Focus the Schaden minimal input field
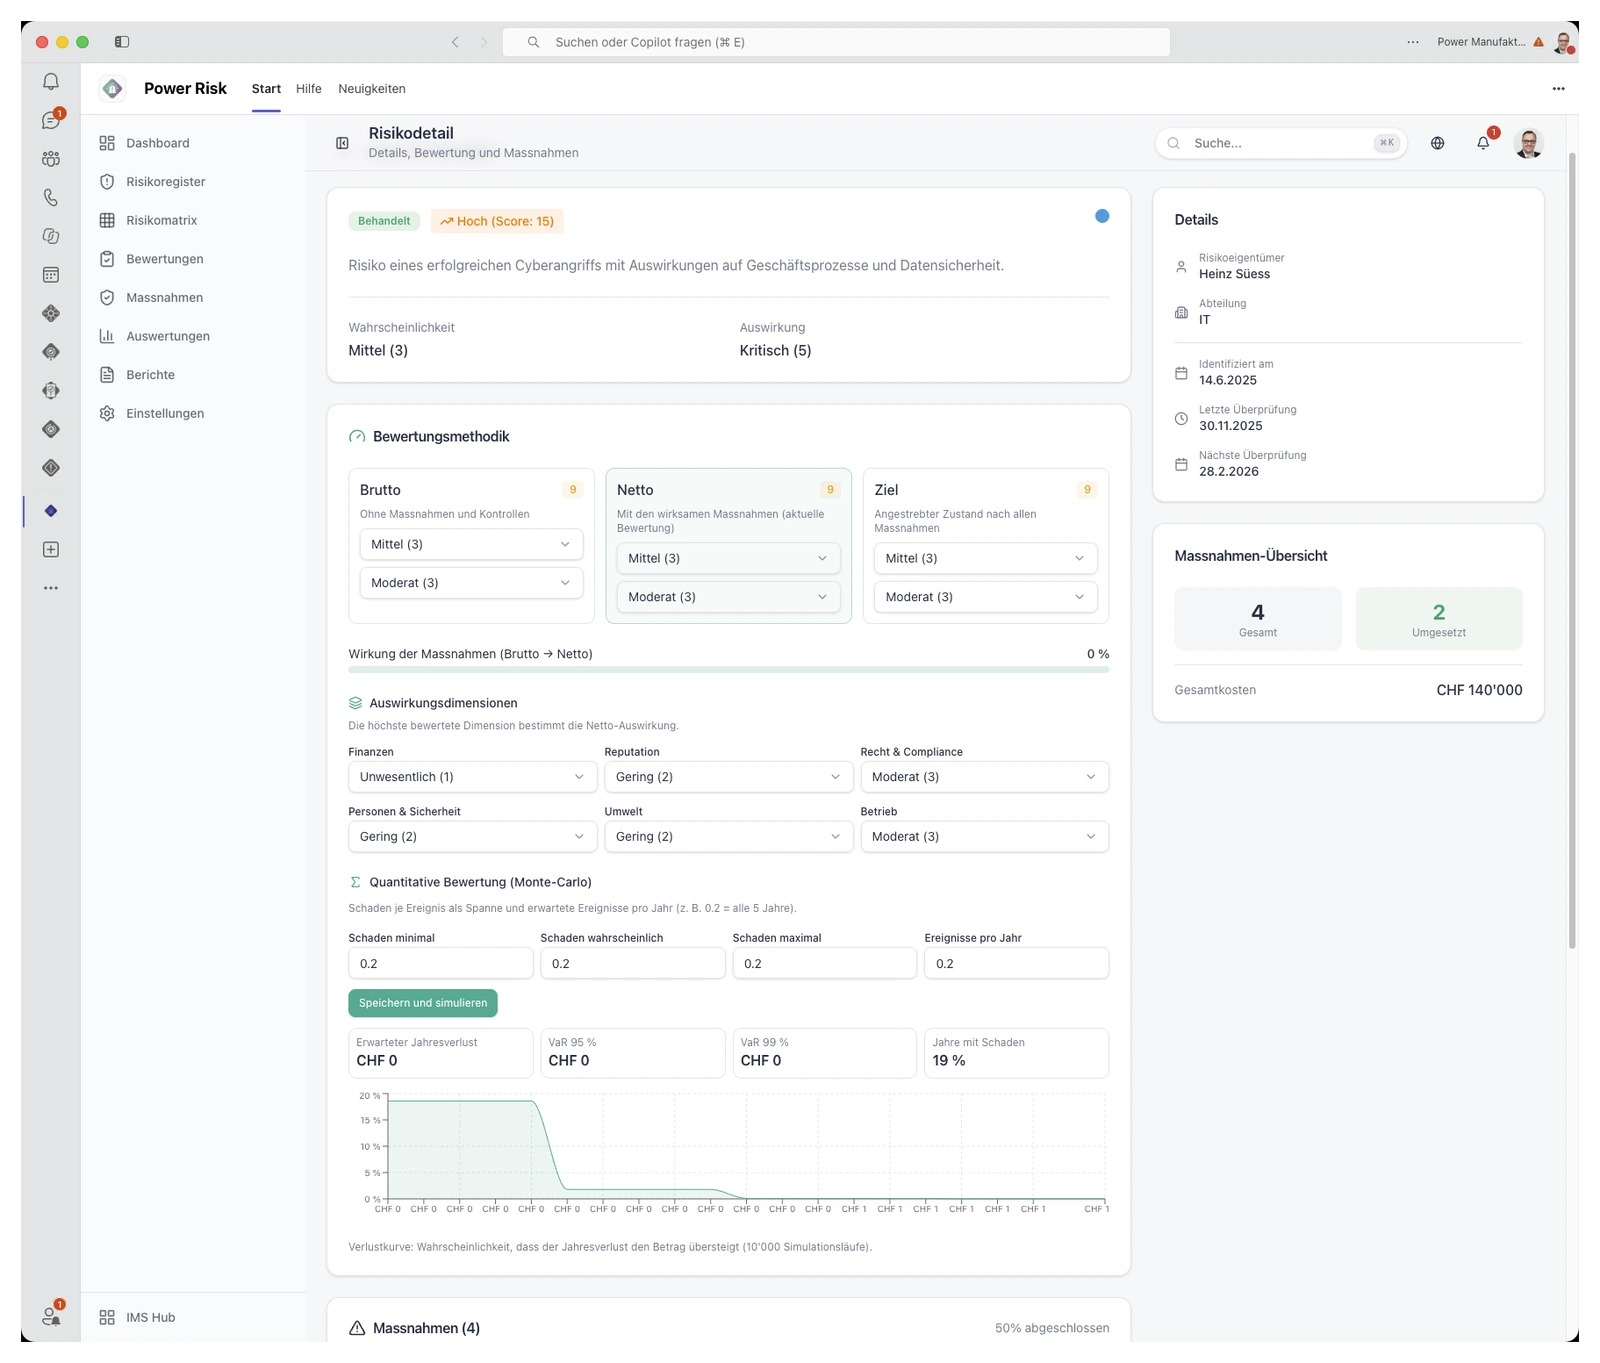This screenshot has height=1363, width=1600. tap(440, 963)
